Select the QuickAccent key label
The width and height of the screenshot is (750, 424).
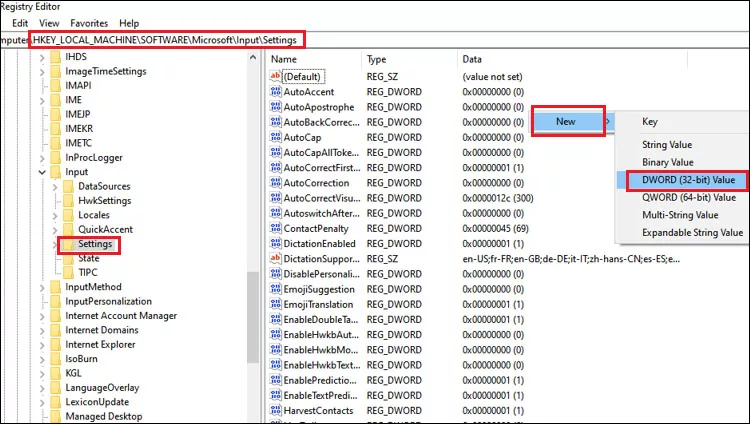(105, 230)
